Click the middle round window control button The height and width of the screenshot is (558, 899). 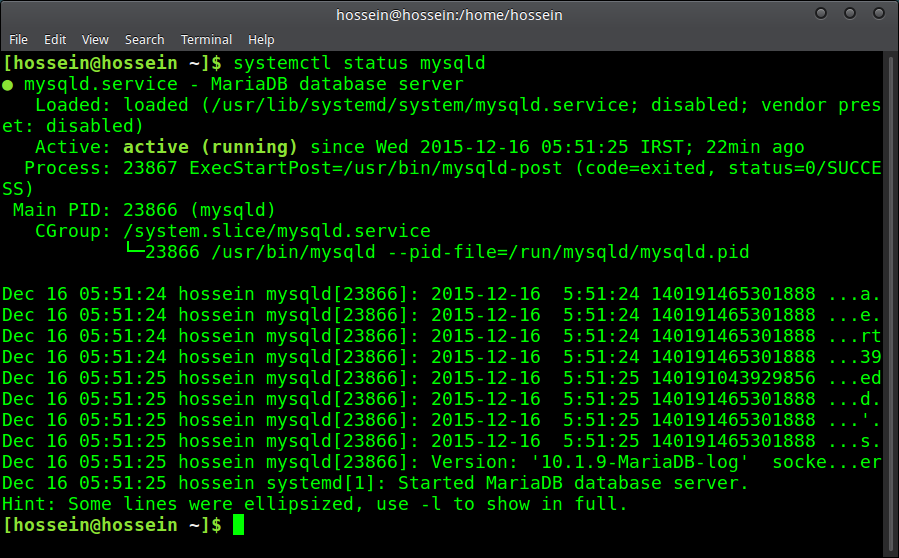coord(850,13)
